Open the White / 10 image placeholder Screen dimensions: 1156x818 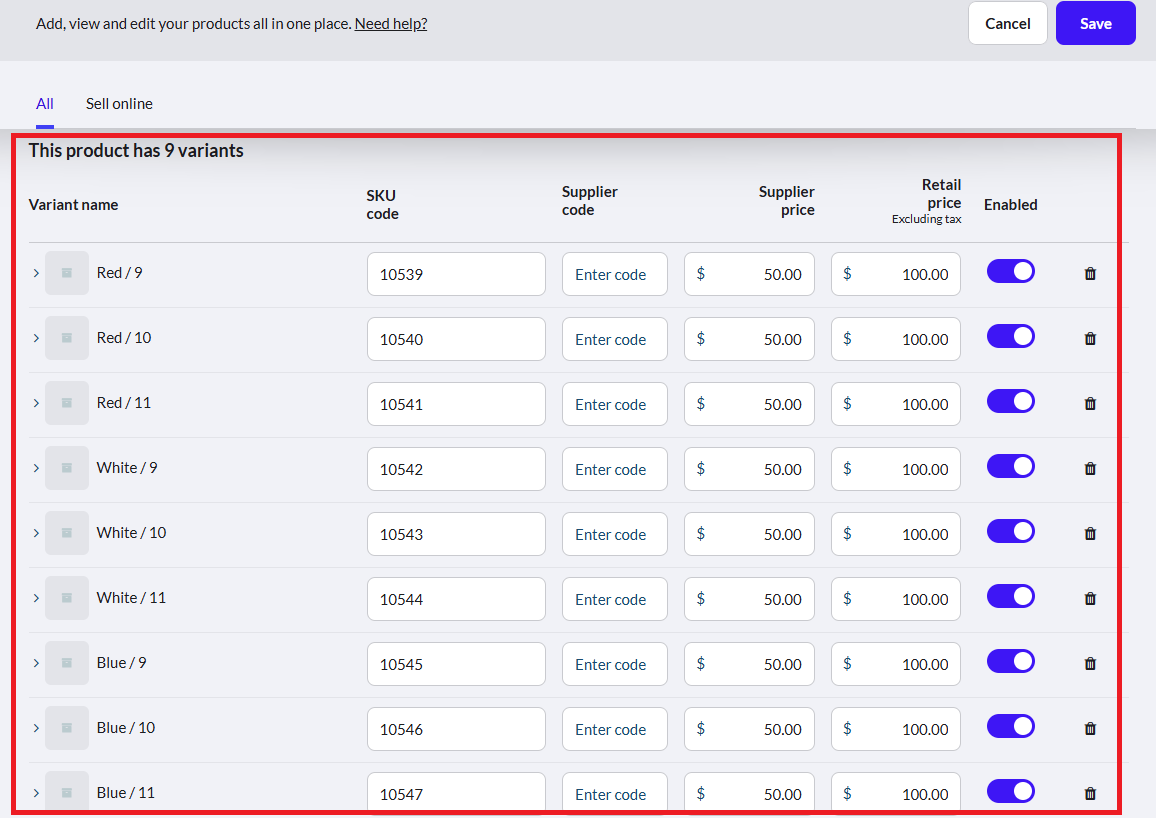pos(66,532)
